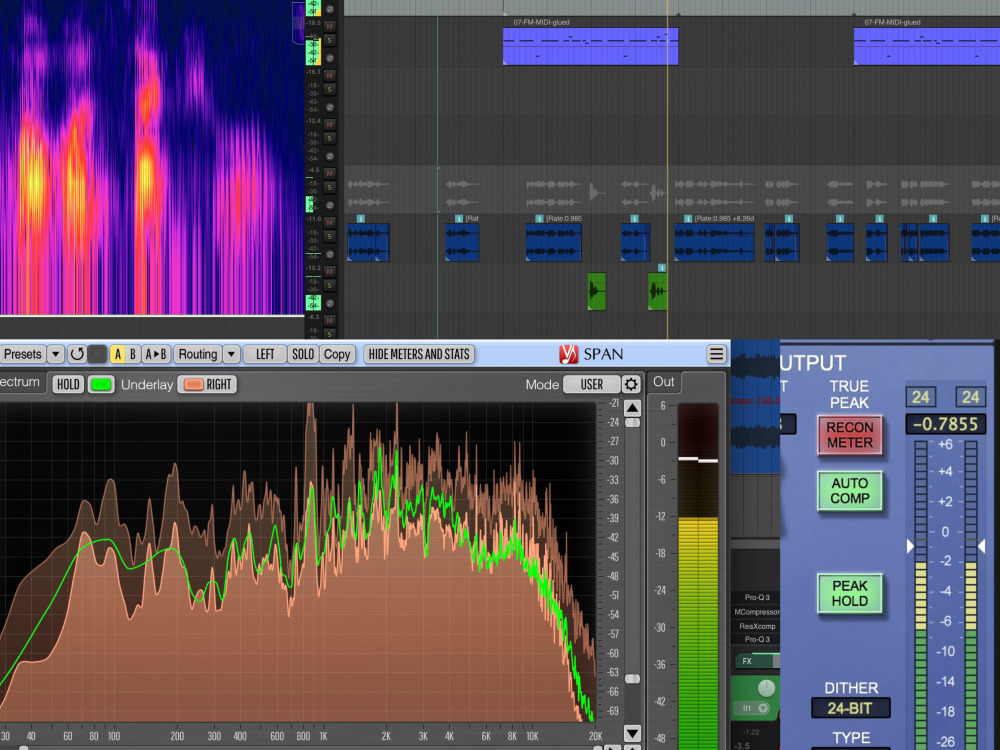Open SPAN mode settings gear icon
This screenshot has height=750, width=1000.
[631, 384]
